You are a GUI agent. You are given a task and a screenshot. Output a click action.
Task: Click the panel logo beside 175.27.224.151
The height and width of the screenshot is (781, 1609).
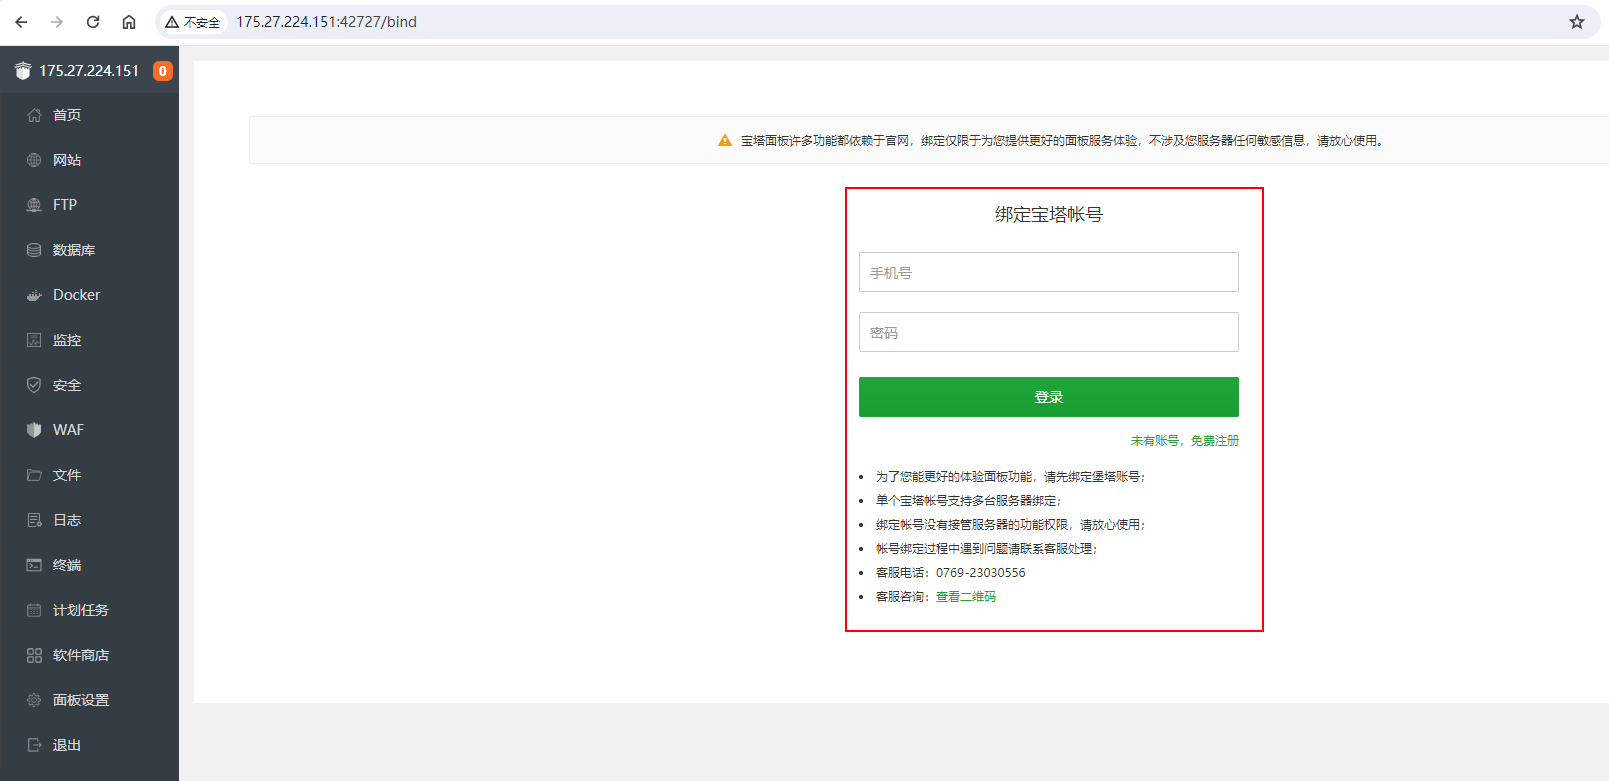point(23,71)
